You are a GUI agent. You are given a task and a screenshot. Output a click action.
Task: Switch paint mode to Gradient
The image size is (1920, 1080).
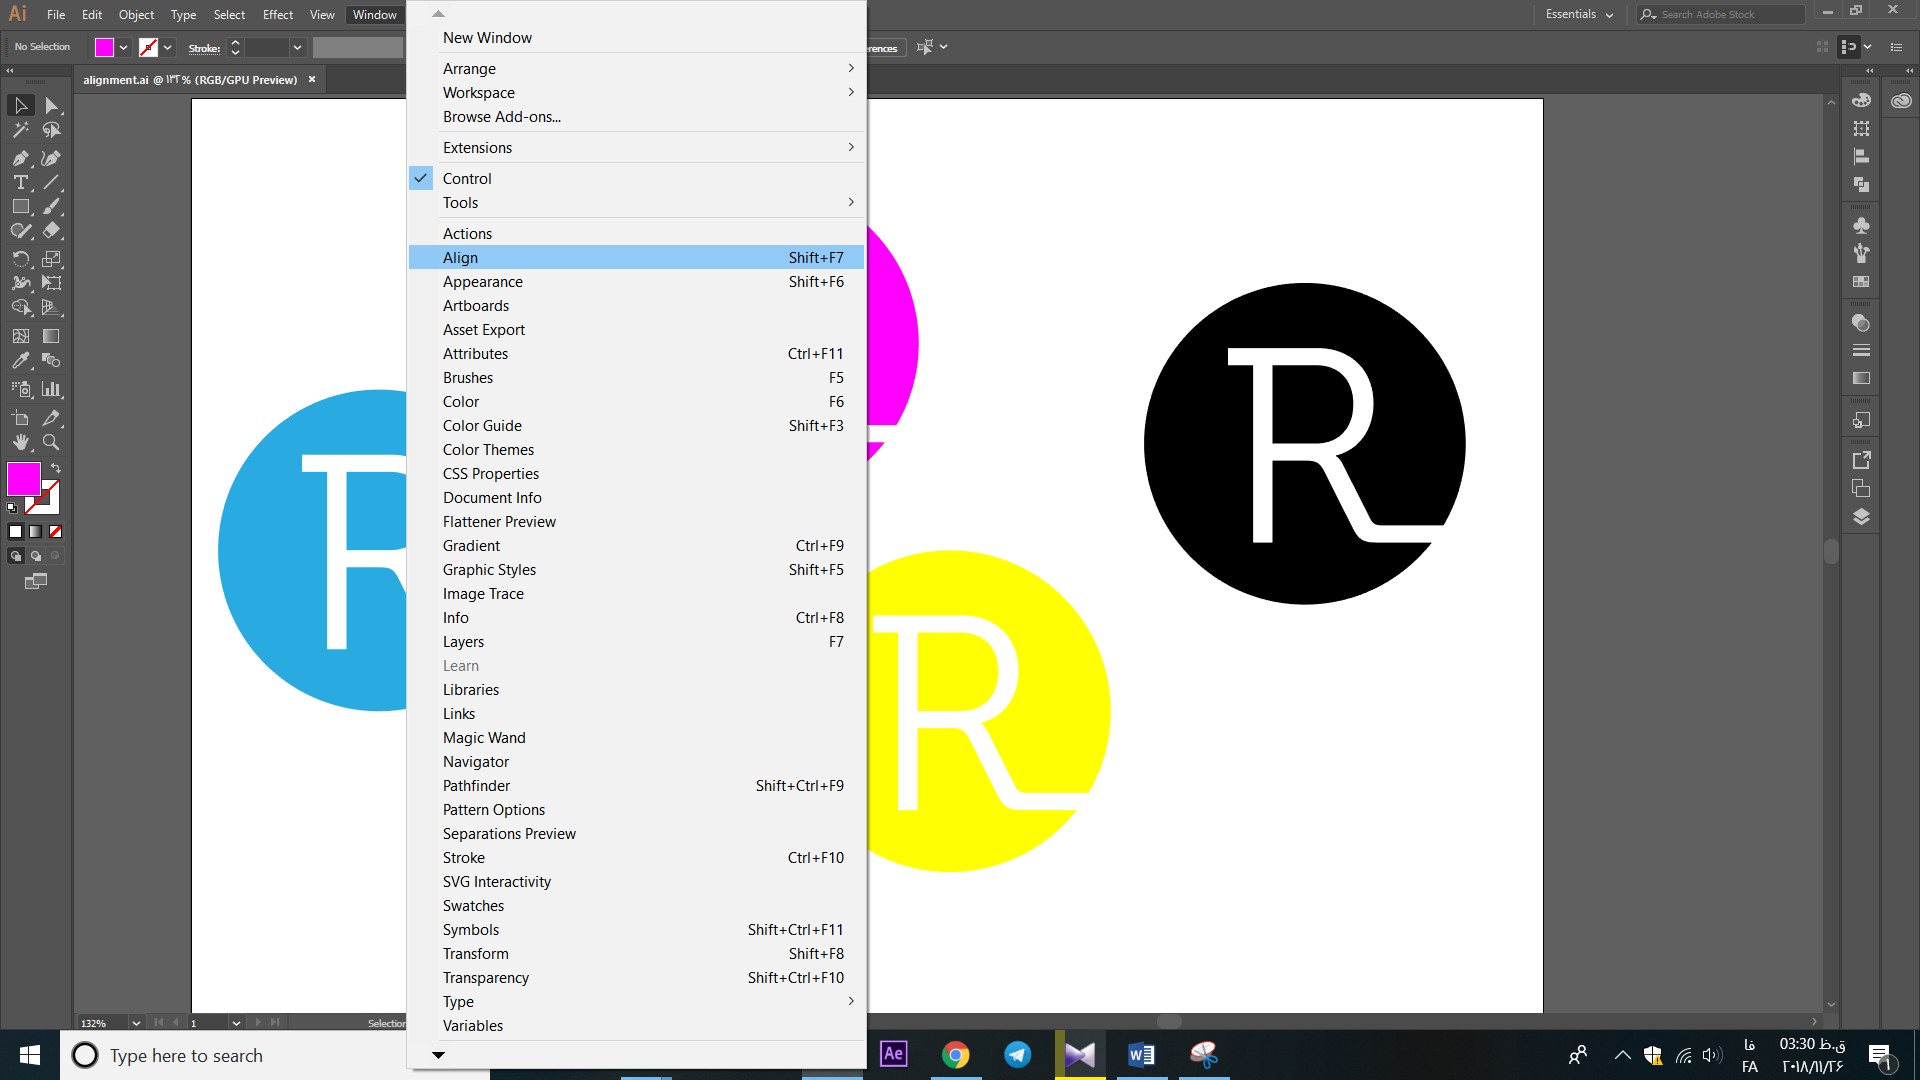36,532
